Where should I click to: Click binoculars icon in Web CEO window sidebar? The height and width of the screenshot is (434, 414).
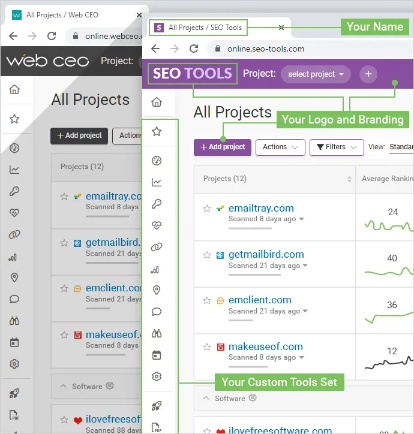(x=14, y=321)
